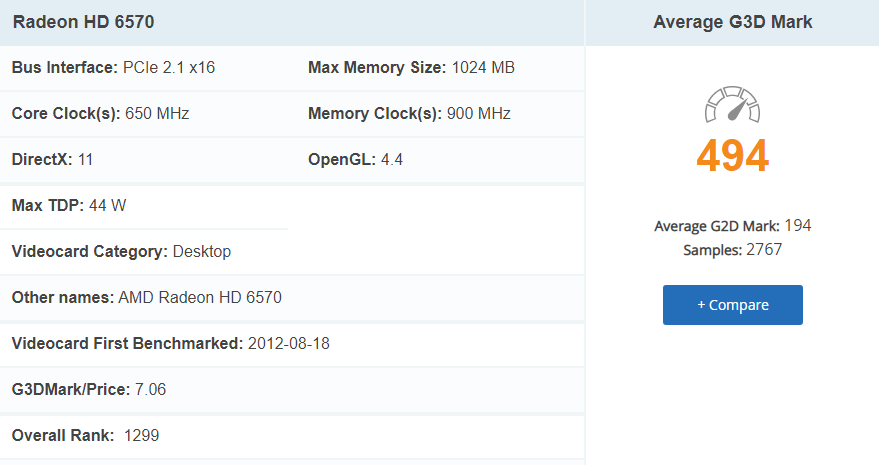The image size is (879, 465).
Task: Select the Other names AMD Radeon row
Action: pos(146,298)
